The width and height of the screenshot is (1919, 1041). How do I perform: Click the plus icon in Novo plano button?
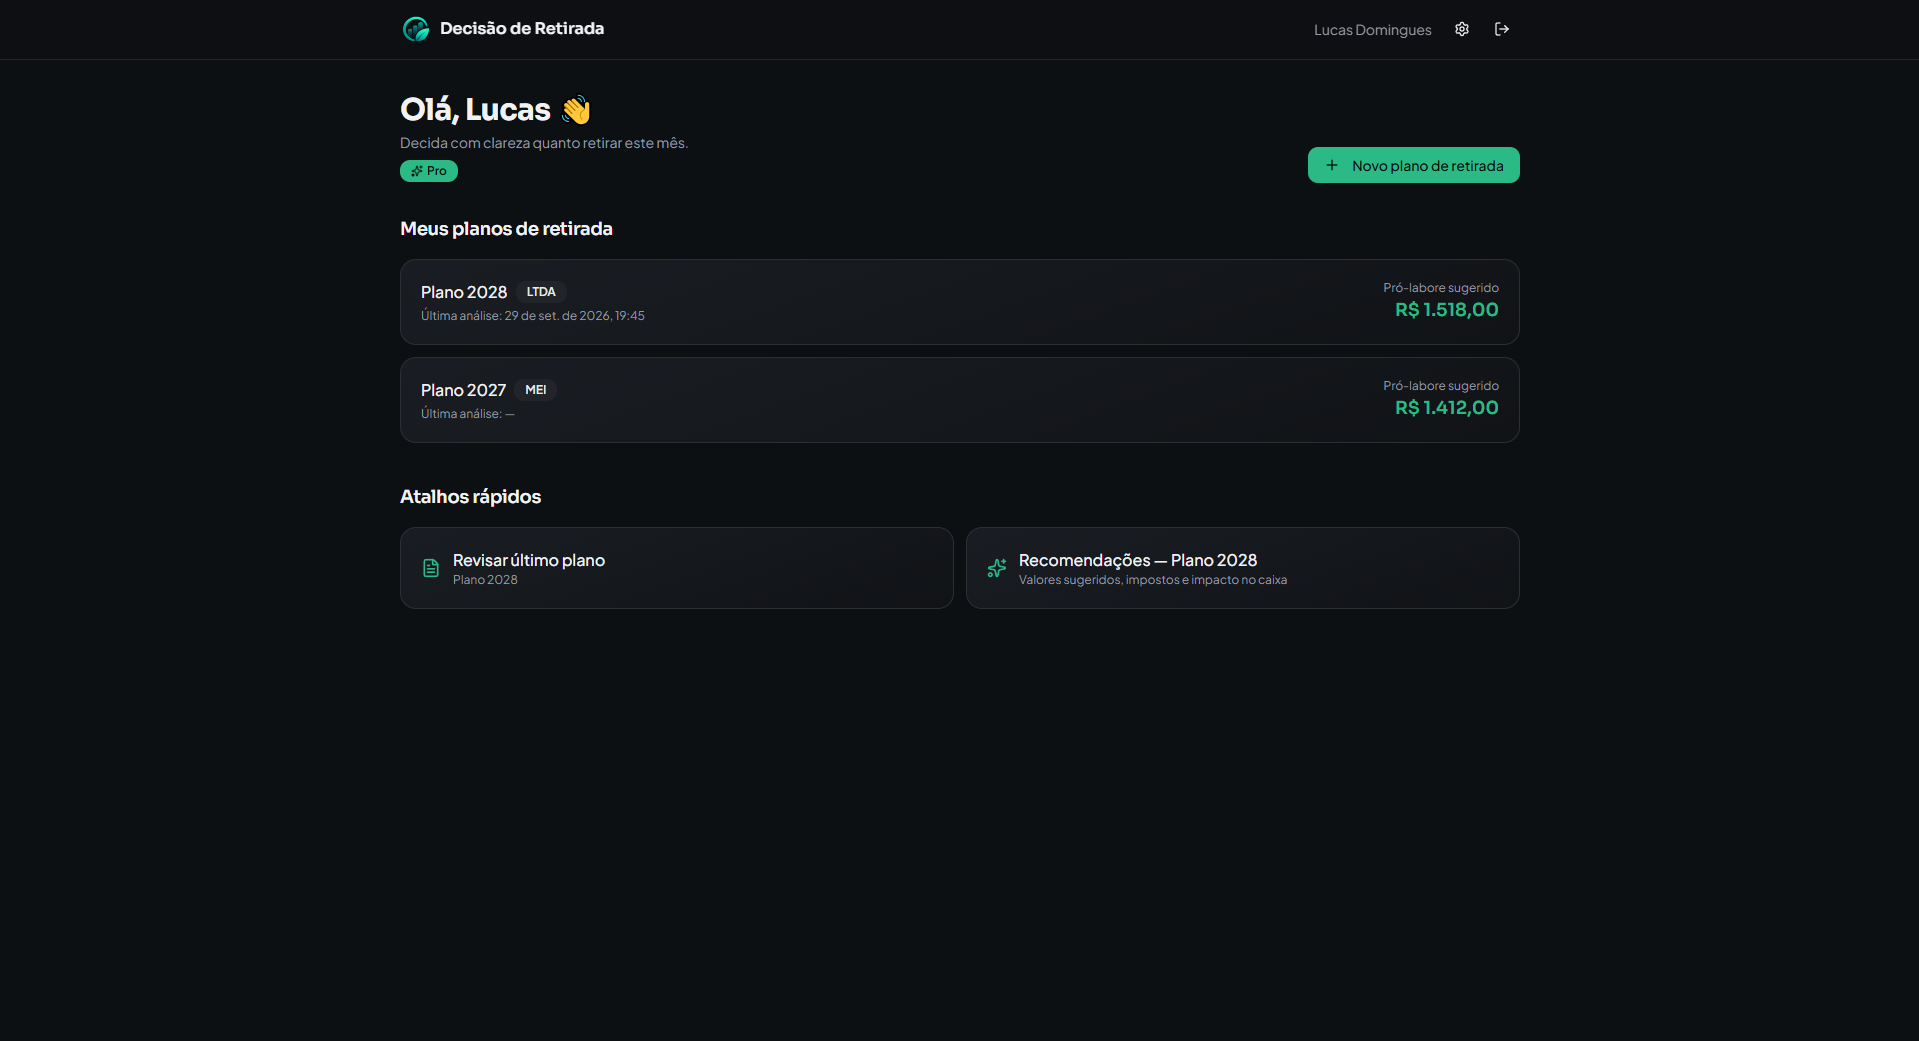(x=1332, y=165)
